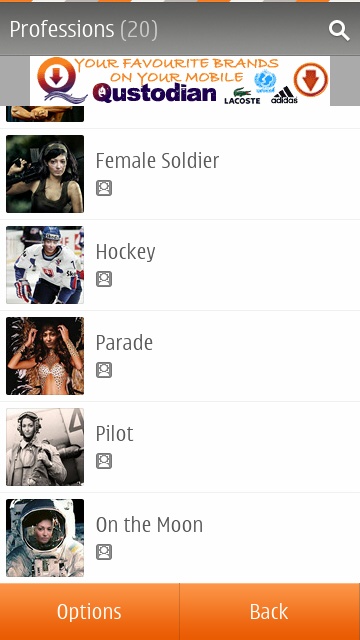Tap the Back softkey button
This screenshot has height=640, width=360.
(270, 611)
